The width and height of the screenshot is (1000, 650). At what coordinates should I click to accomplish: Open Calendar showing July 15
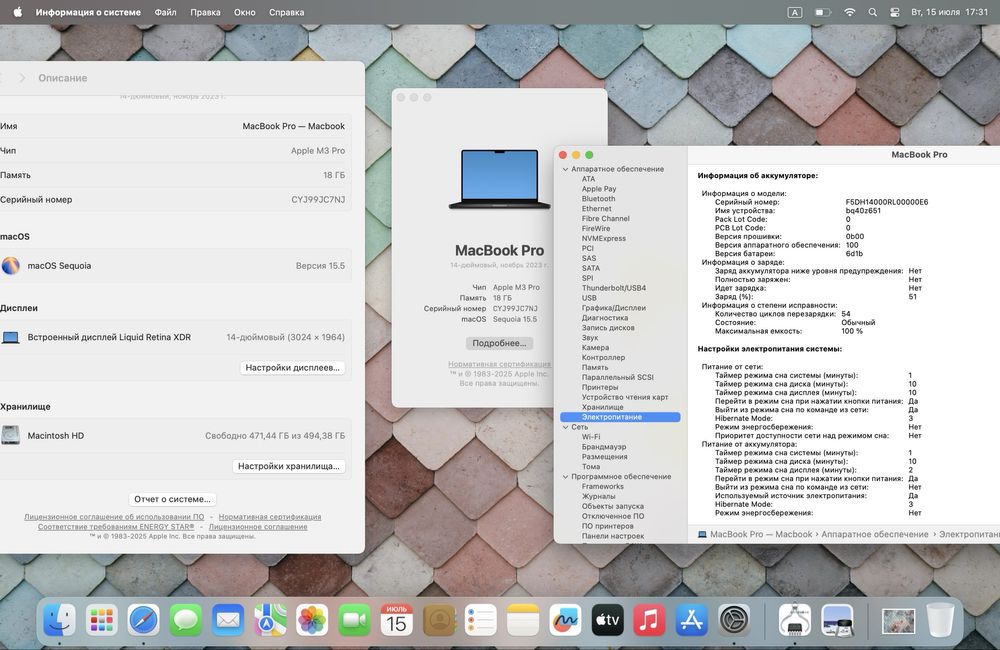pyautogui.click(x=396, y=619)
